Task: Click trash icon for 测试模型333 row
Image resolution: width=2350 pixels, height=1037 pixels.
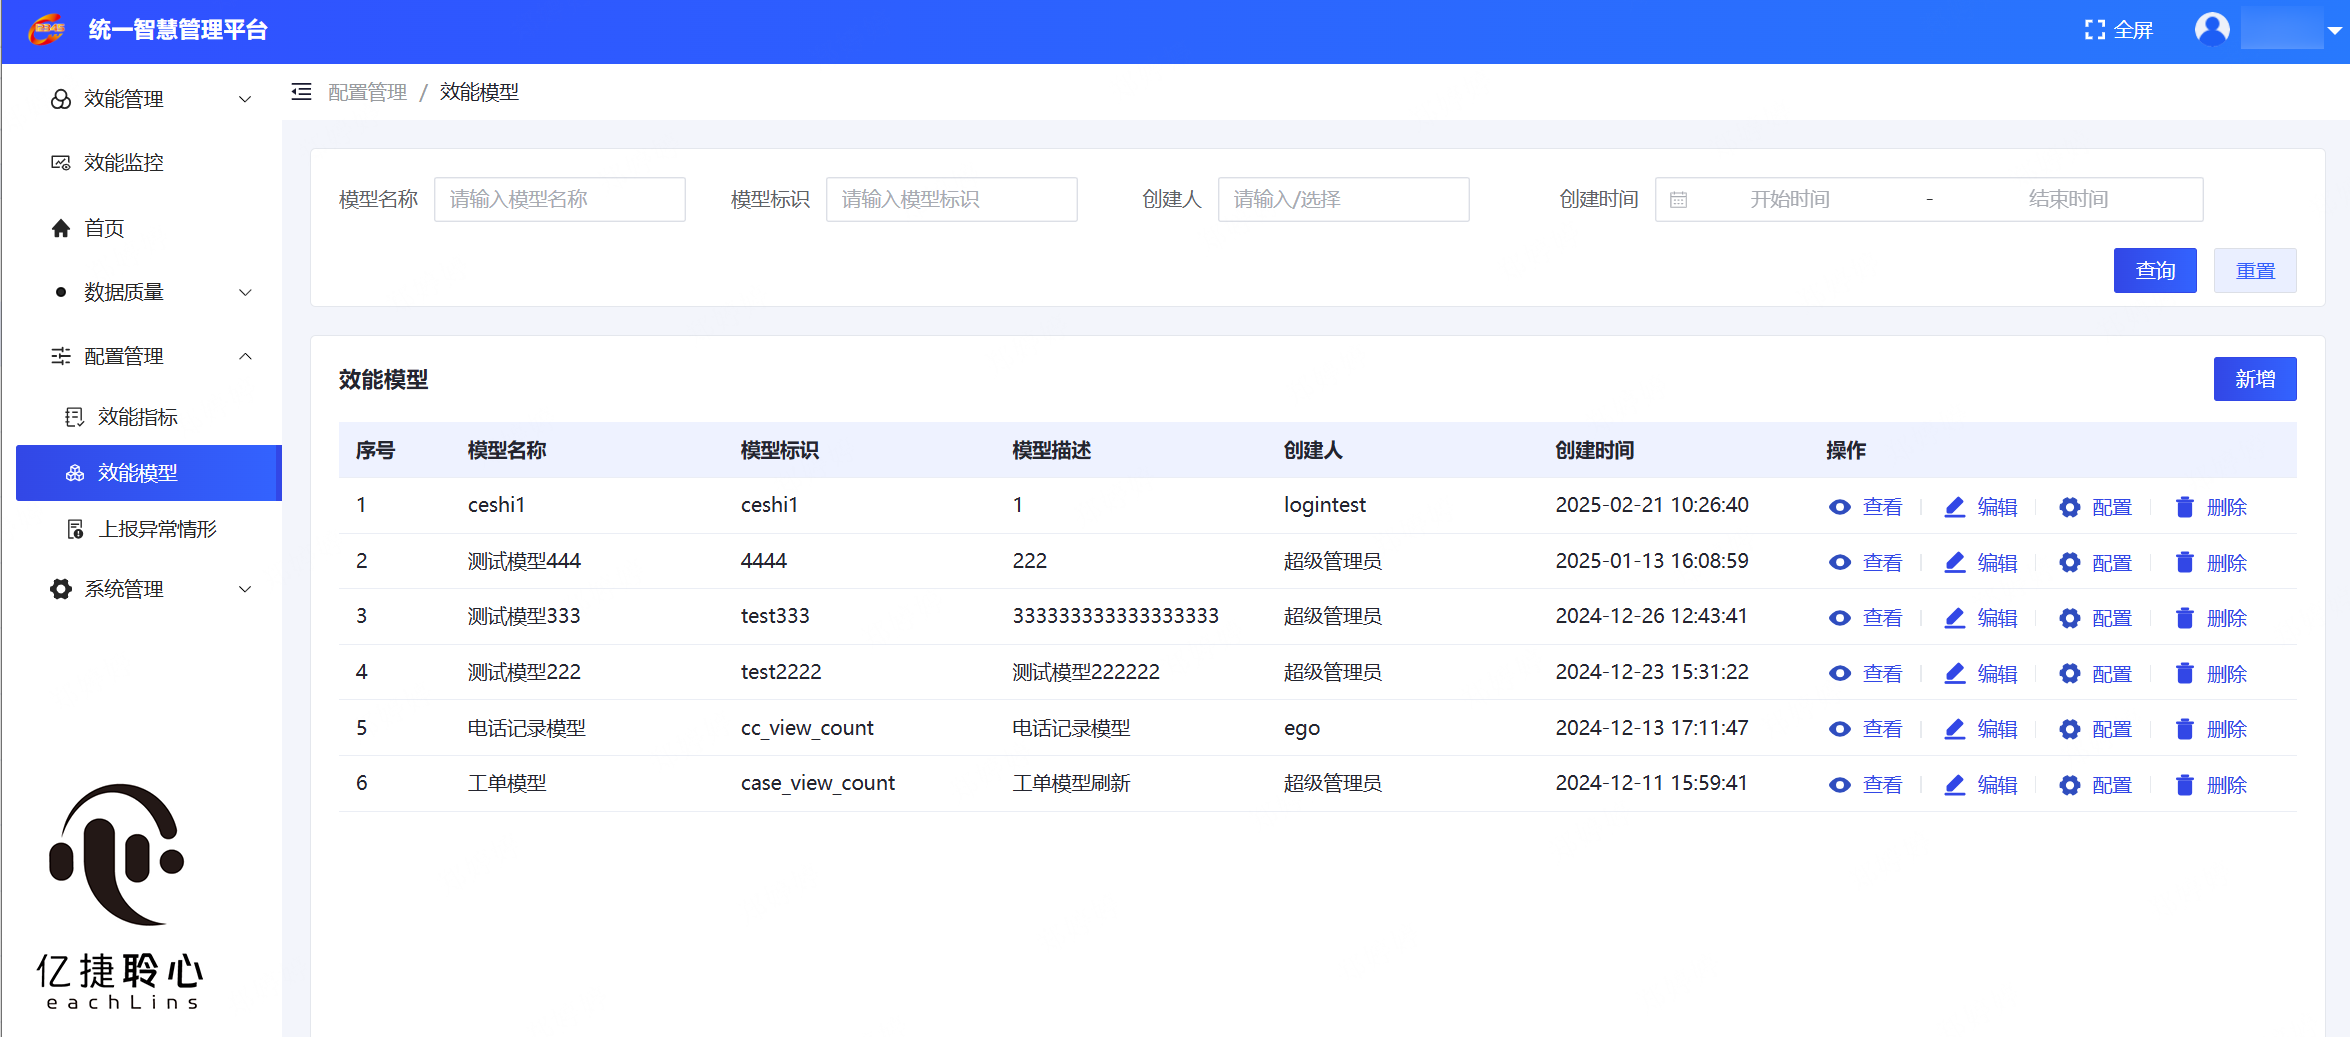Action: (x=2185, y=618)
